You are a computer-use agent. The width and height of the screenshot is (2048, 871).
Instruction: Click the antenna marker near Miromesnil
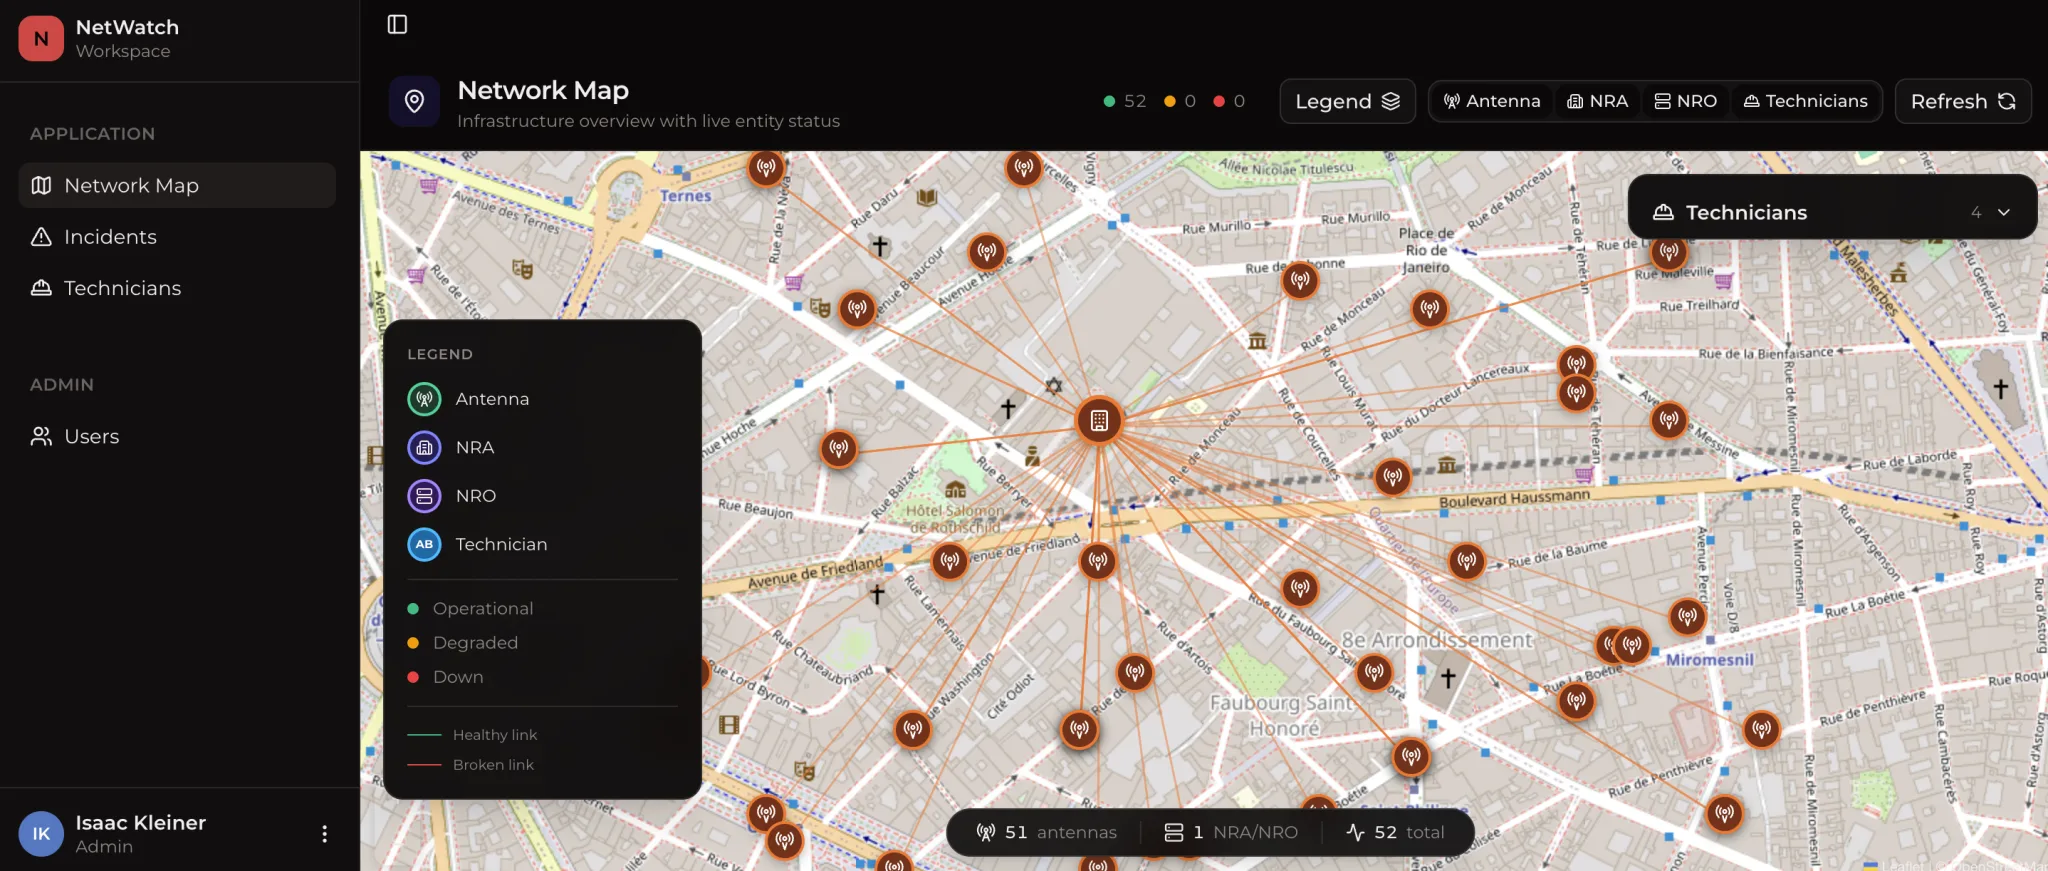click(x=1687, y=617)
